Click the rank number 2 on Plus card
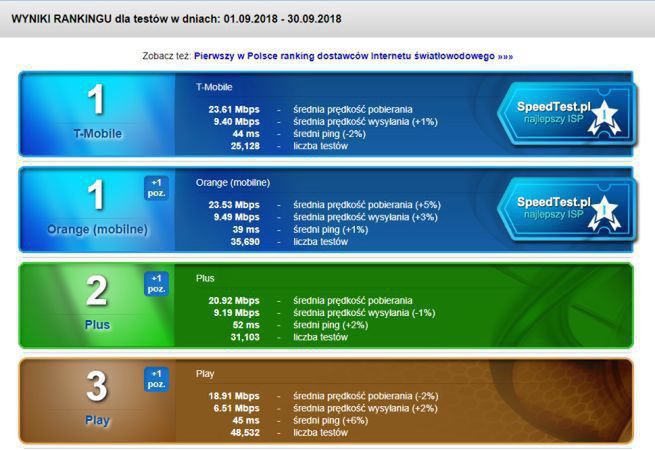The image size is (655, 450). click(x=96, y=291)
